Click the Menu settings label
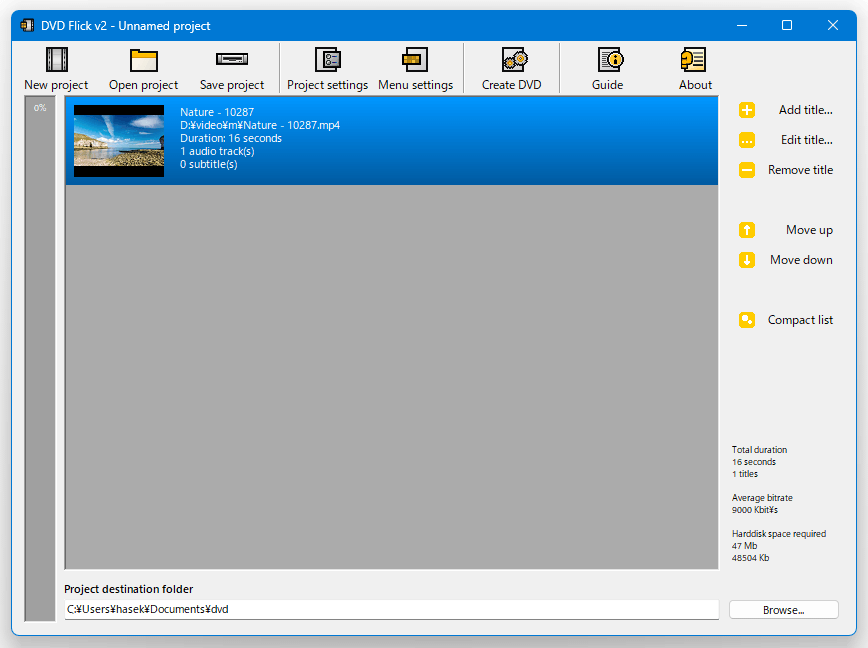 [415, 85]
